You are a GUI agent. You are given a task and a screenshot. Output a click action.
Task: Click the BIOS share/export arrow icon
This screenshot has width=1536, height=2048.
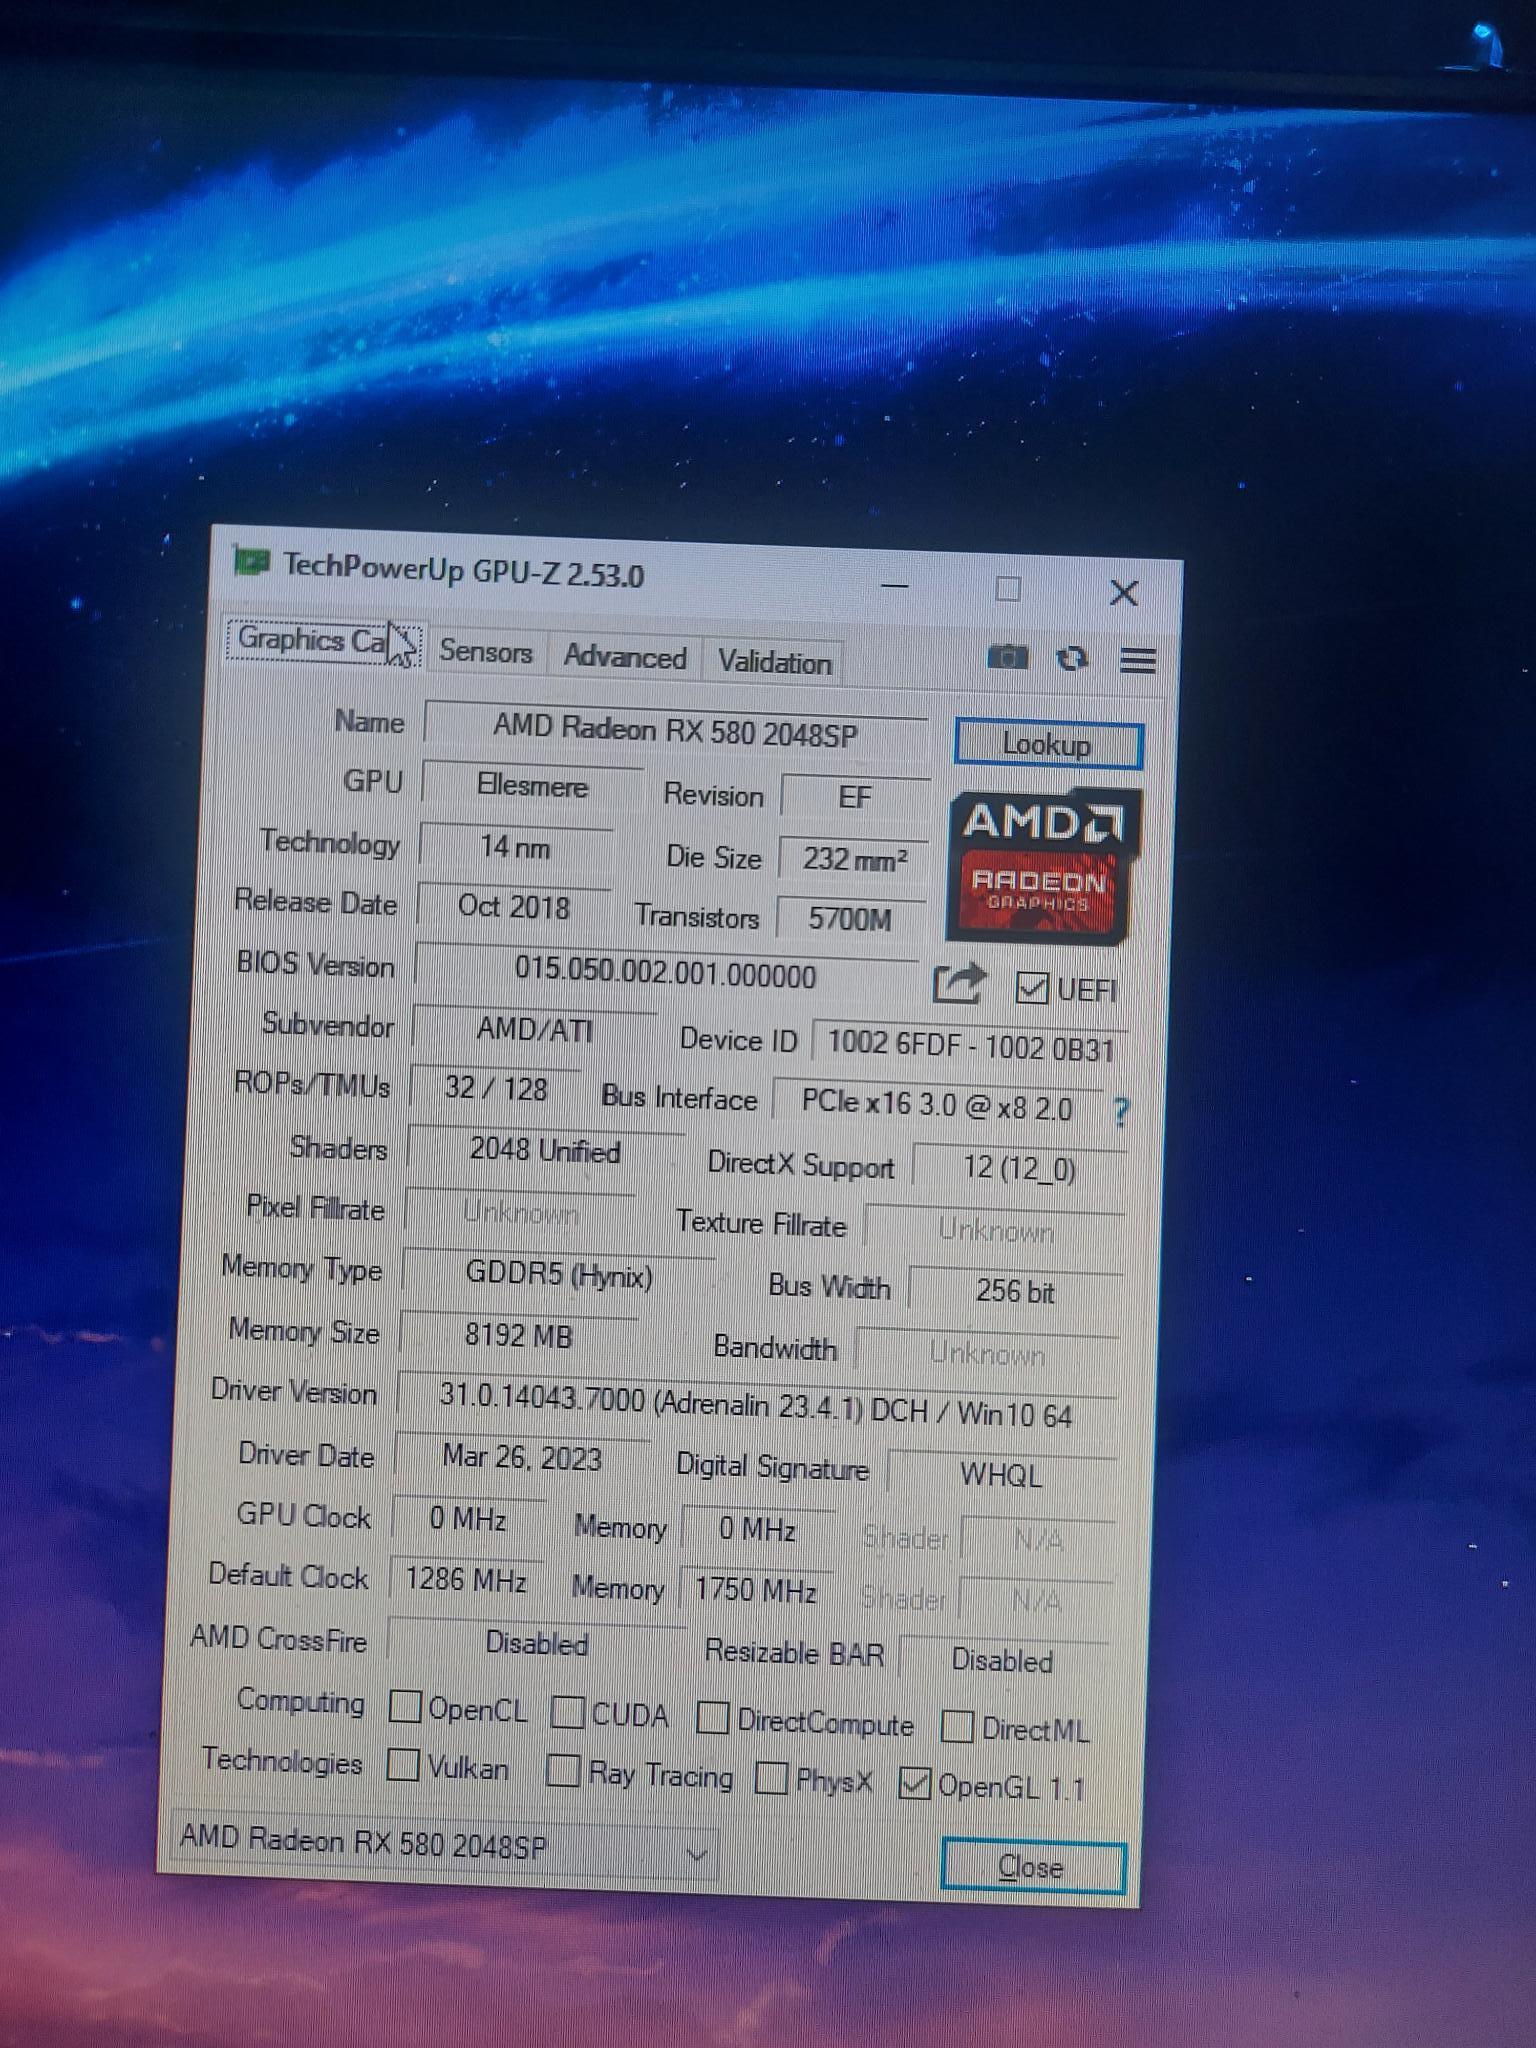[x=958, y=984]
